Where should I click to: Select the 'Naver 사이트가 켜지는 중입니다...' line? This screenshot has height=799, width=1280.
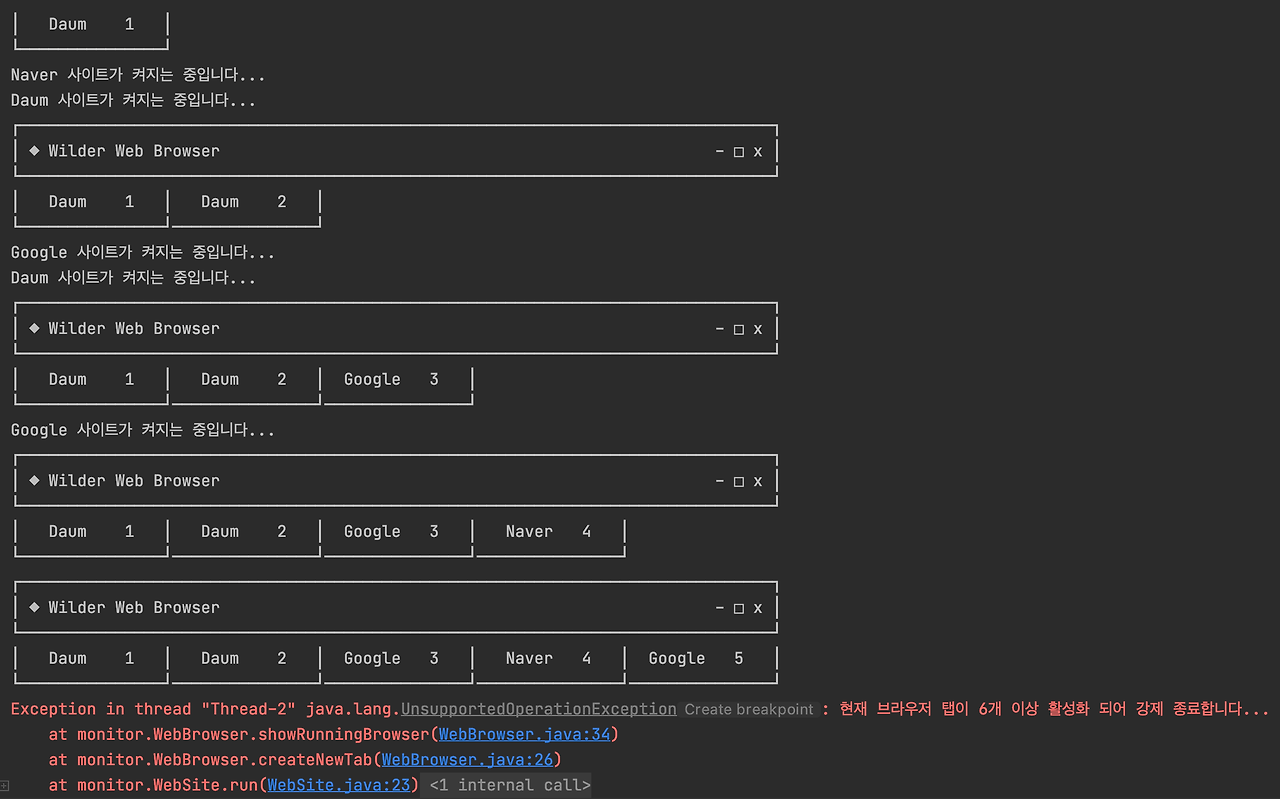click(x=138, y=75)
